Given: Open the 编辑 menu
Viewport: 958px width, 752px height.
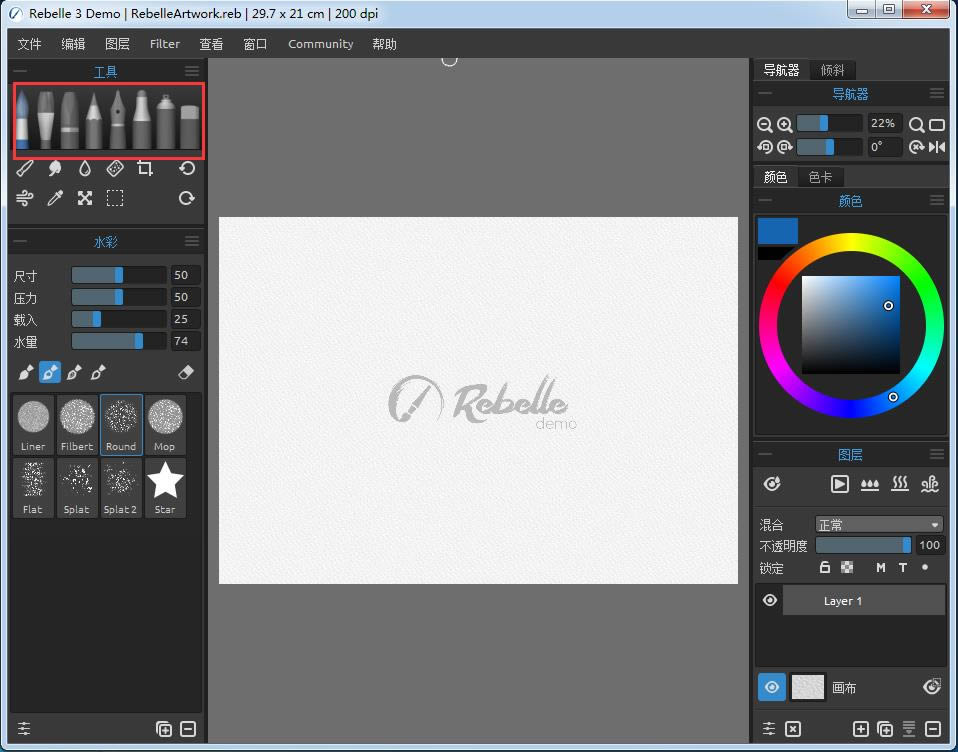Looking at the screenshot, I should pos(73,44).
